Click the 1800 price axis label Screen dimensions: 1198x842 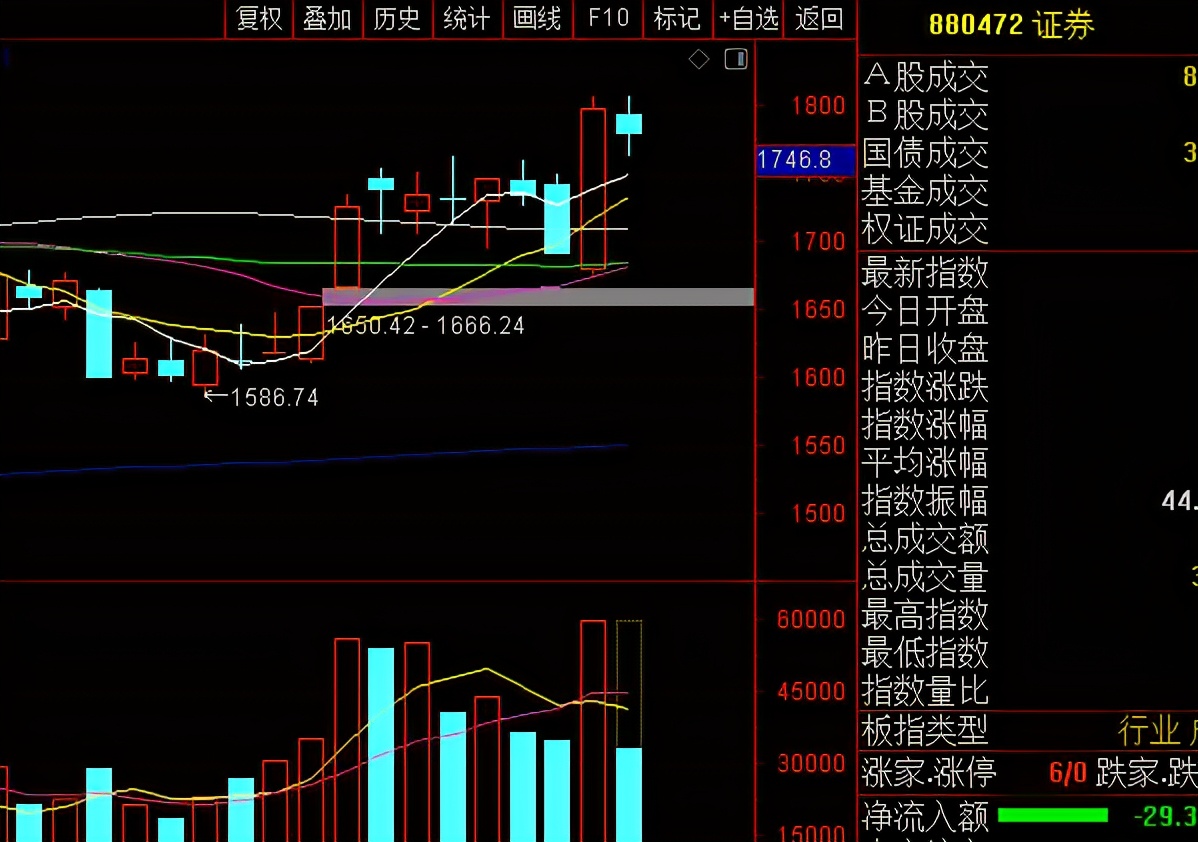[818, 105]
